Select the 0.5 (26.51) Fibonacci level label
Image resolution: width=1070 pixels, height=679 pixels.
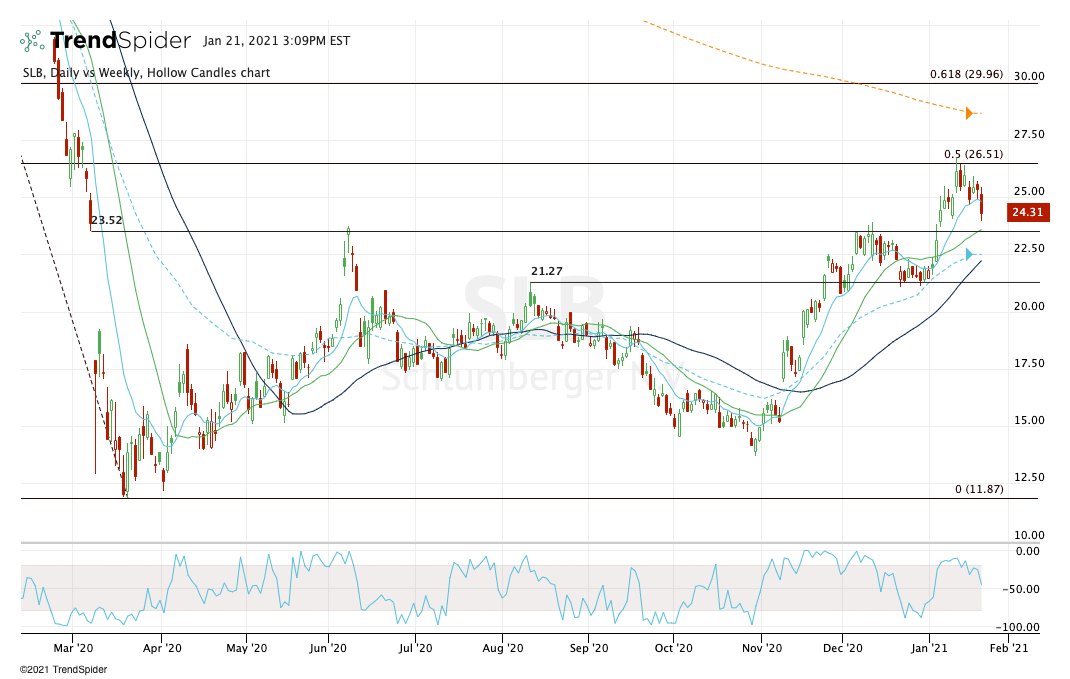(x=973, y=154)
